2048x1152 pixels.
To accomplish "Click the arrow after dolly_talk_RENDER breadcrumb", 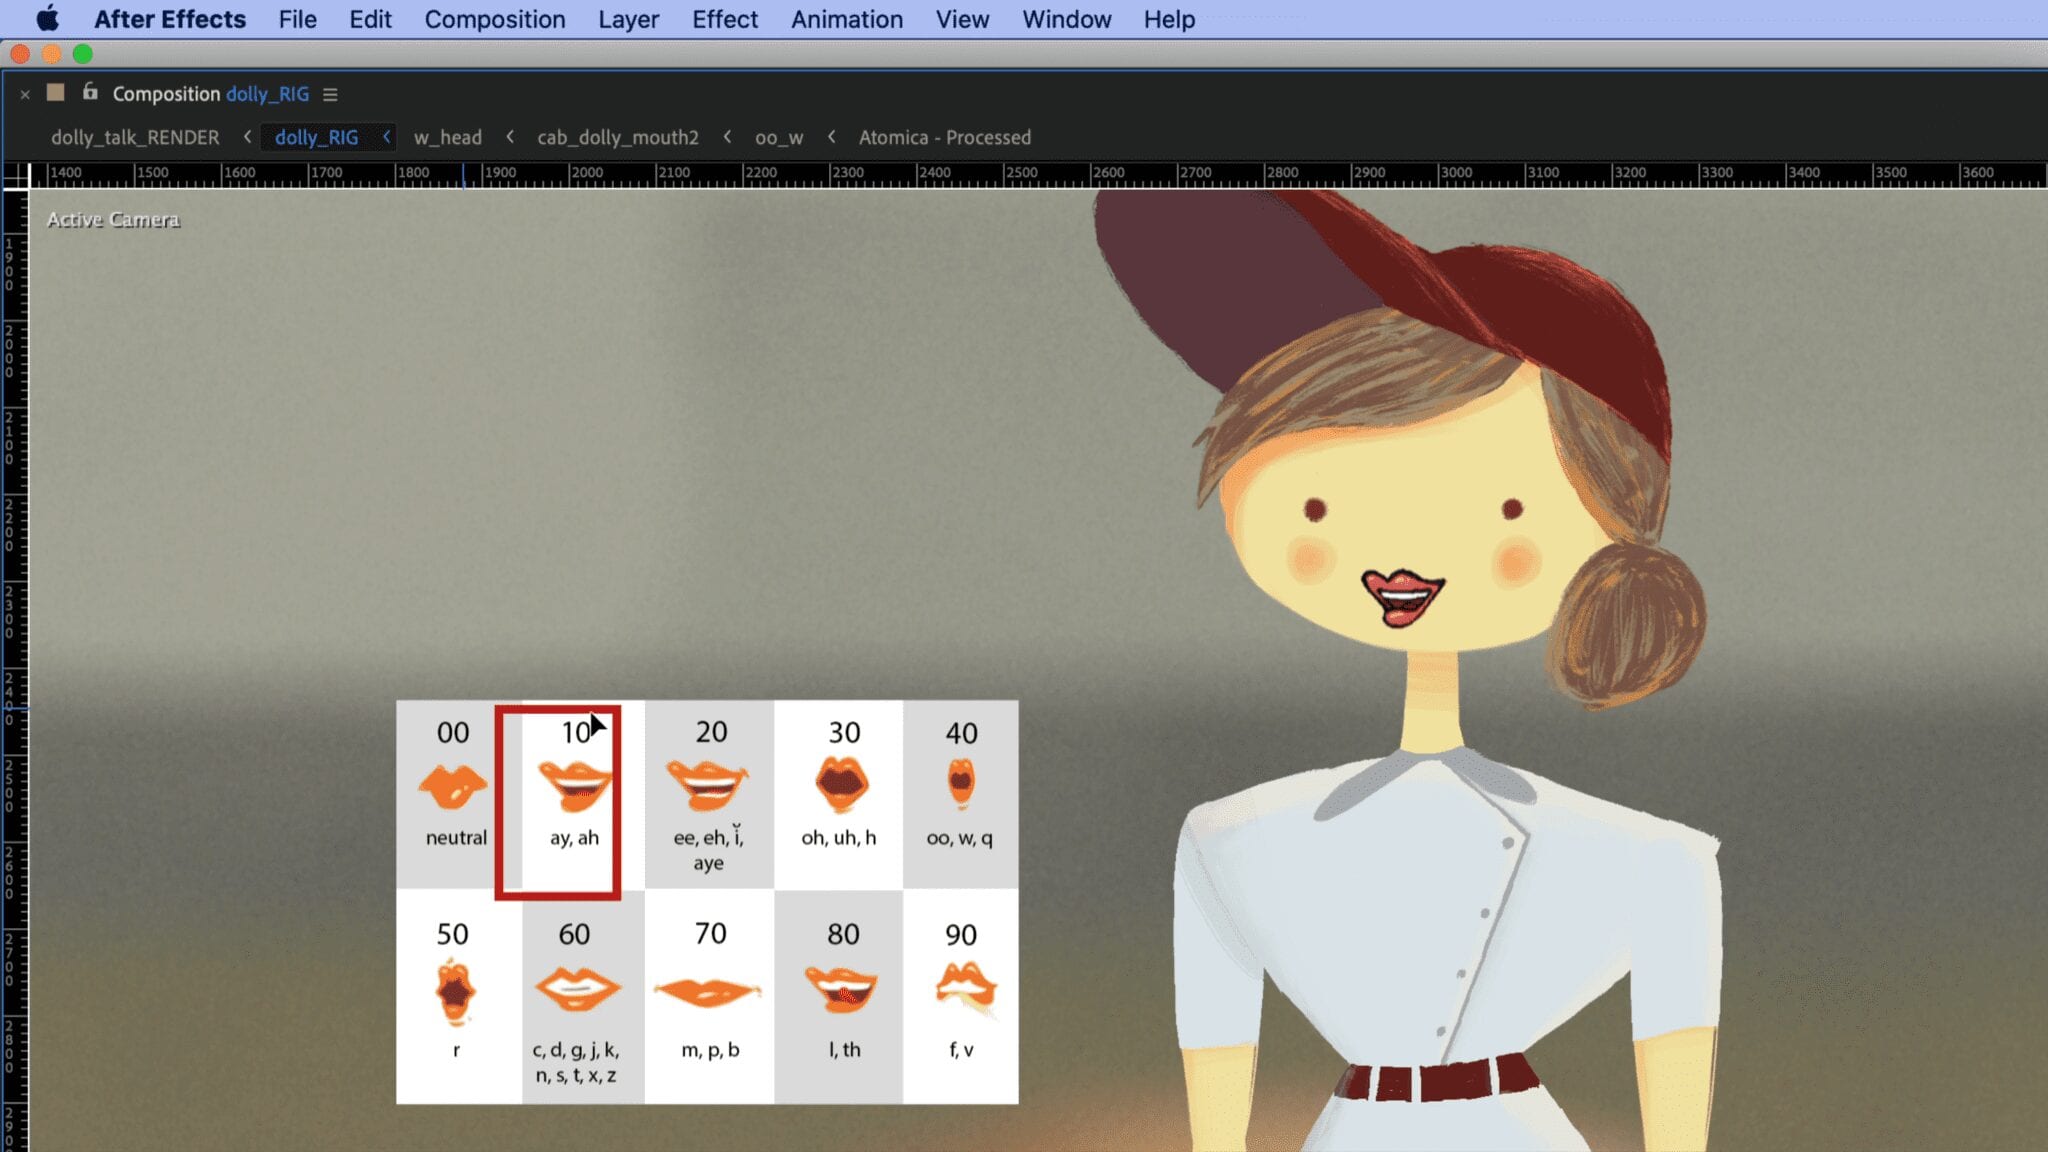I will pyautogui.click(x=247, y=137).
